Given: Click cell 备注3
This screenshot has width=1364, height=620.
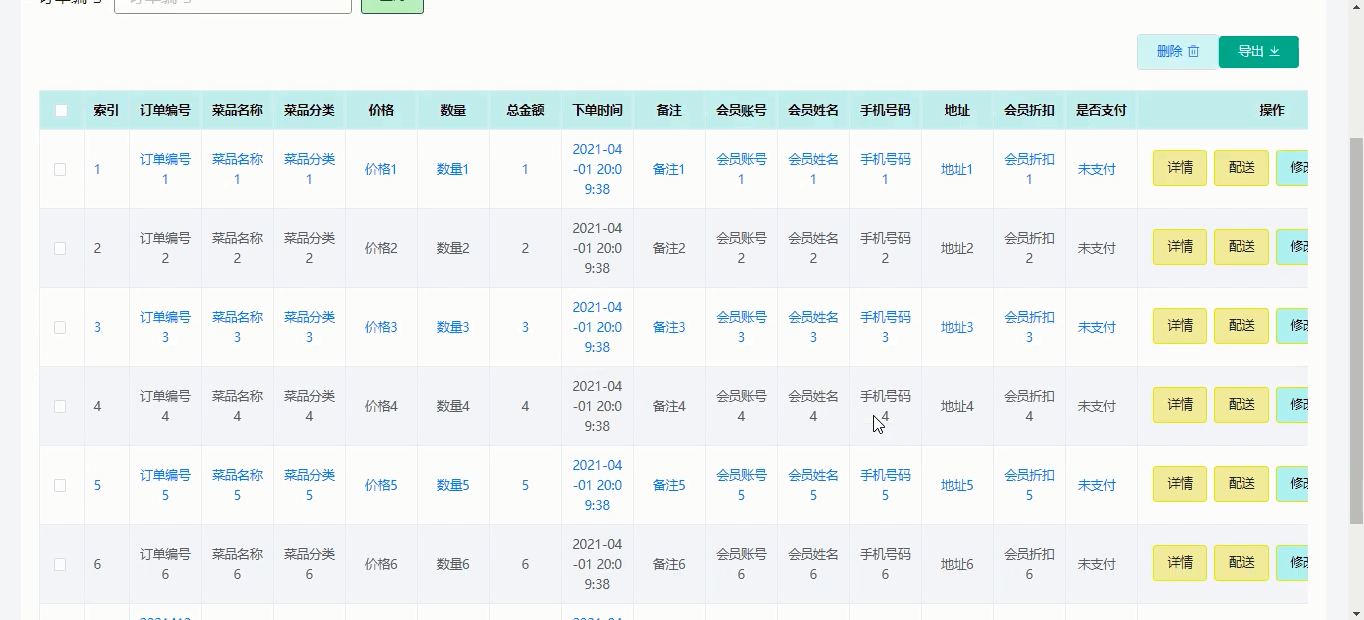Looking at the screenshot, I should point(669,327).
